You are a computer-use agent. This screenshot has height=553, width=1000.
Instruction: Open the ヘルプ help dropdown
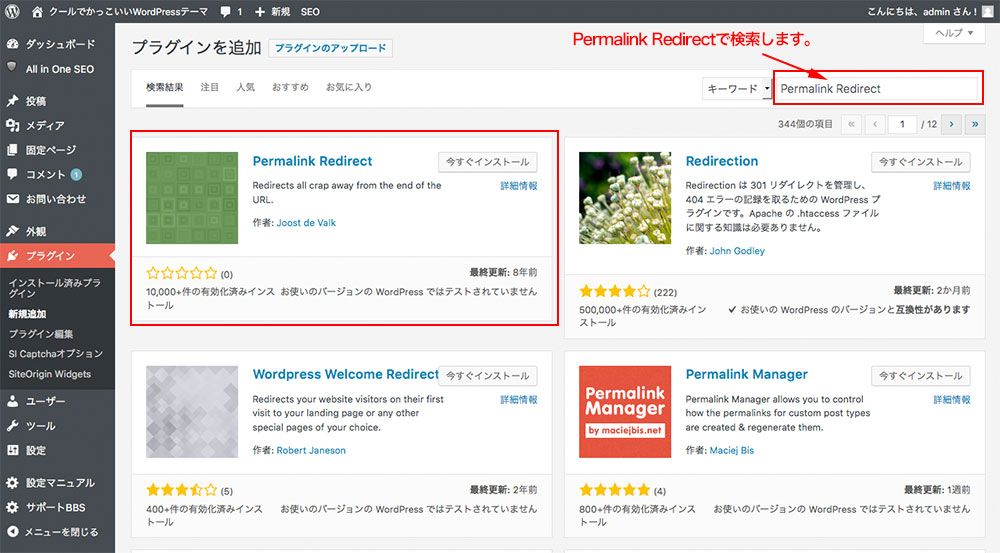[953, 33]
